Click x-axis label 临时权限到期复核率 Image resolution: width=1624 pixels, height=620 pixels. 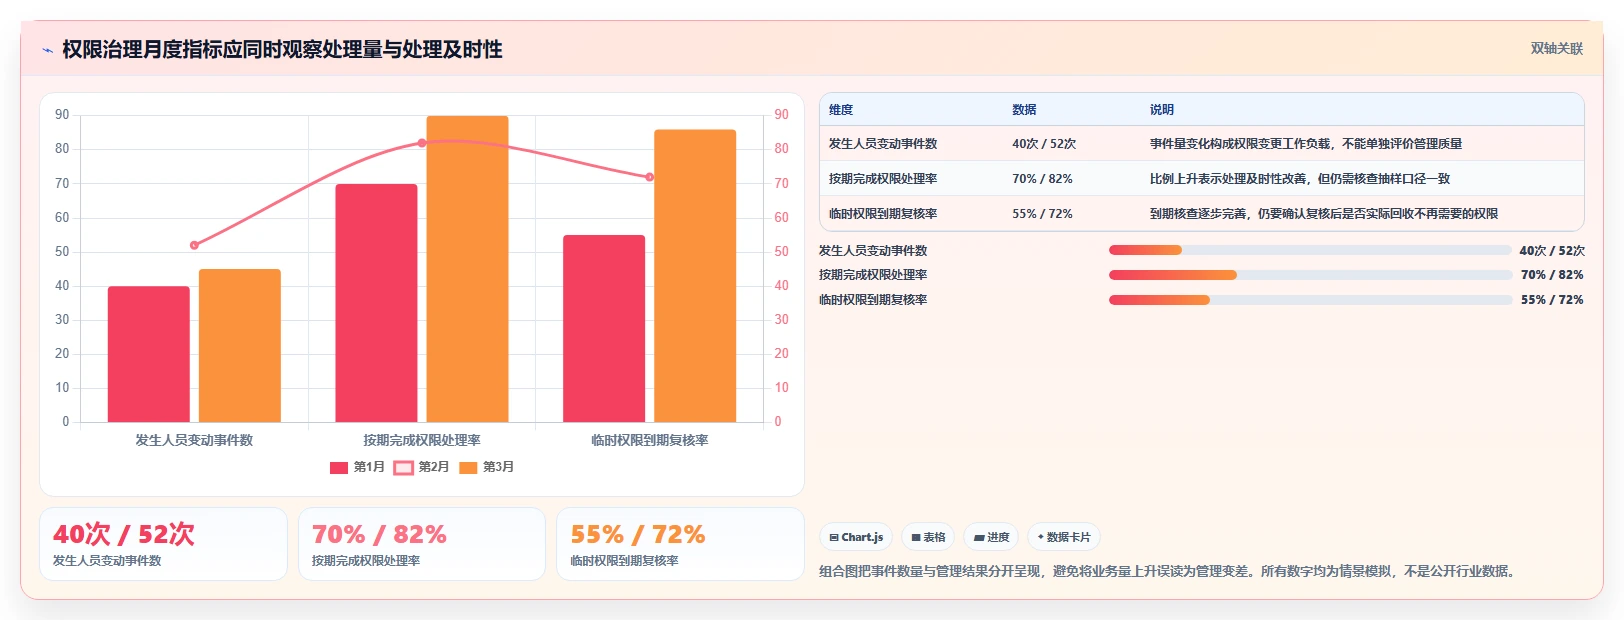tap(650, 440)
